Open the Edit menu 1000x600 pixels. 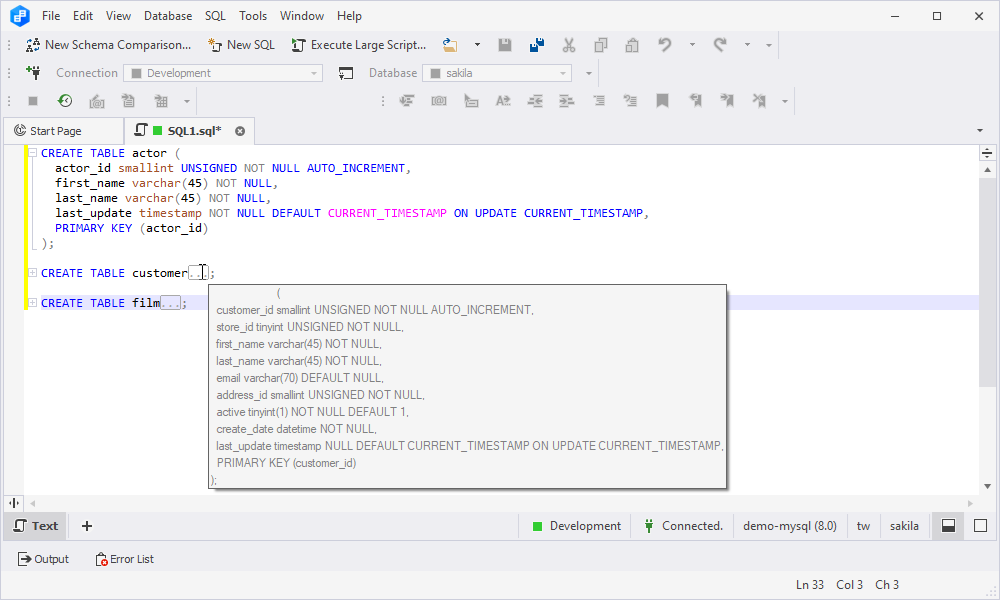(x=83, y=16)
